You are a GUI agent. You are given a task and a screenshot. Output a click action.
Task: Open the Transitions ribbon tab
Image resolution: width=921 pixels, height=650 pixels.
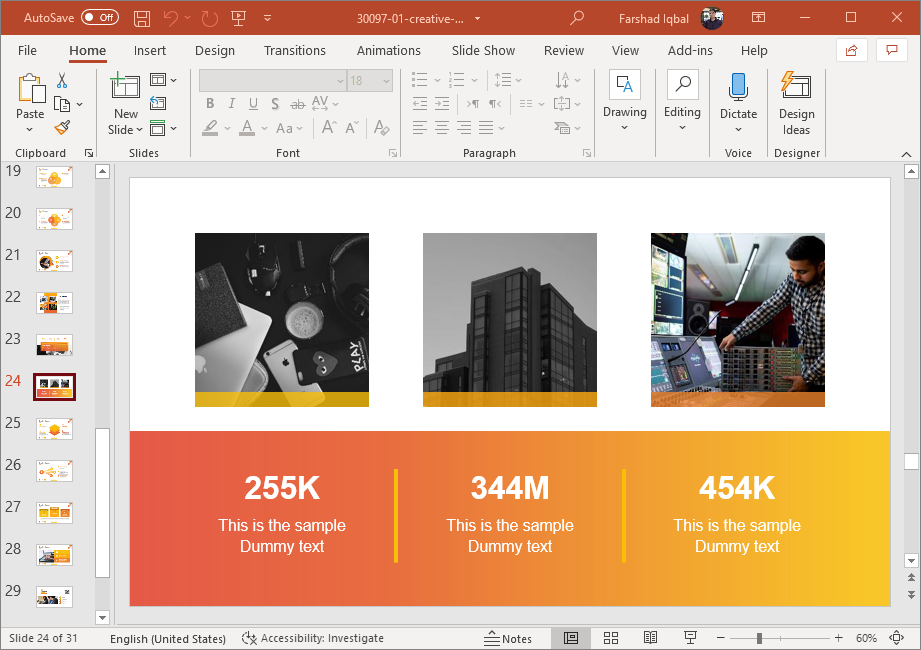[294, 50]
